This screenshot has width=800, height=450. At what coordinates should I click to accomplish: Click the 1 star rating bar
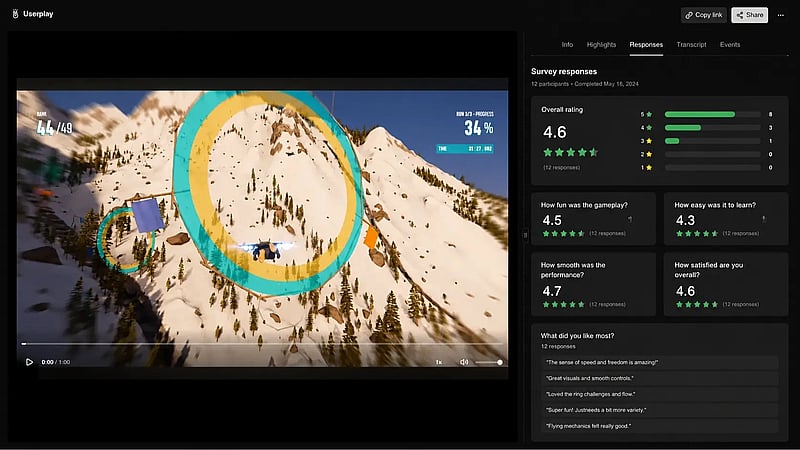click(712, 167)
